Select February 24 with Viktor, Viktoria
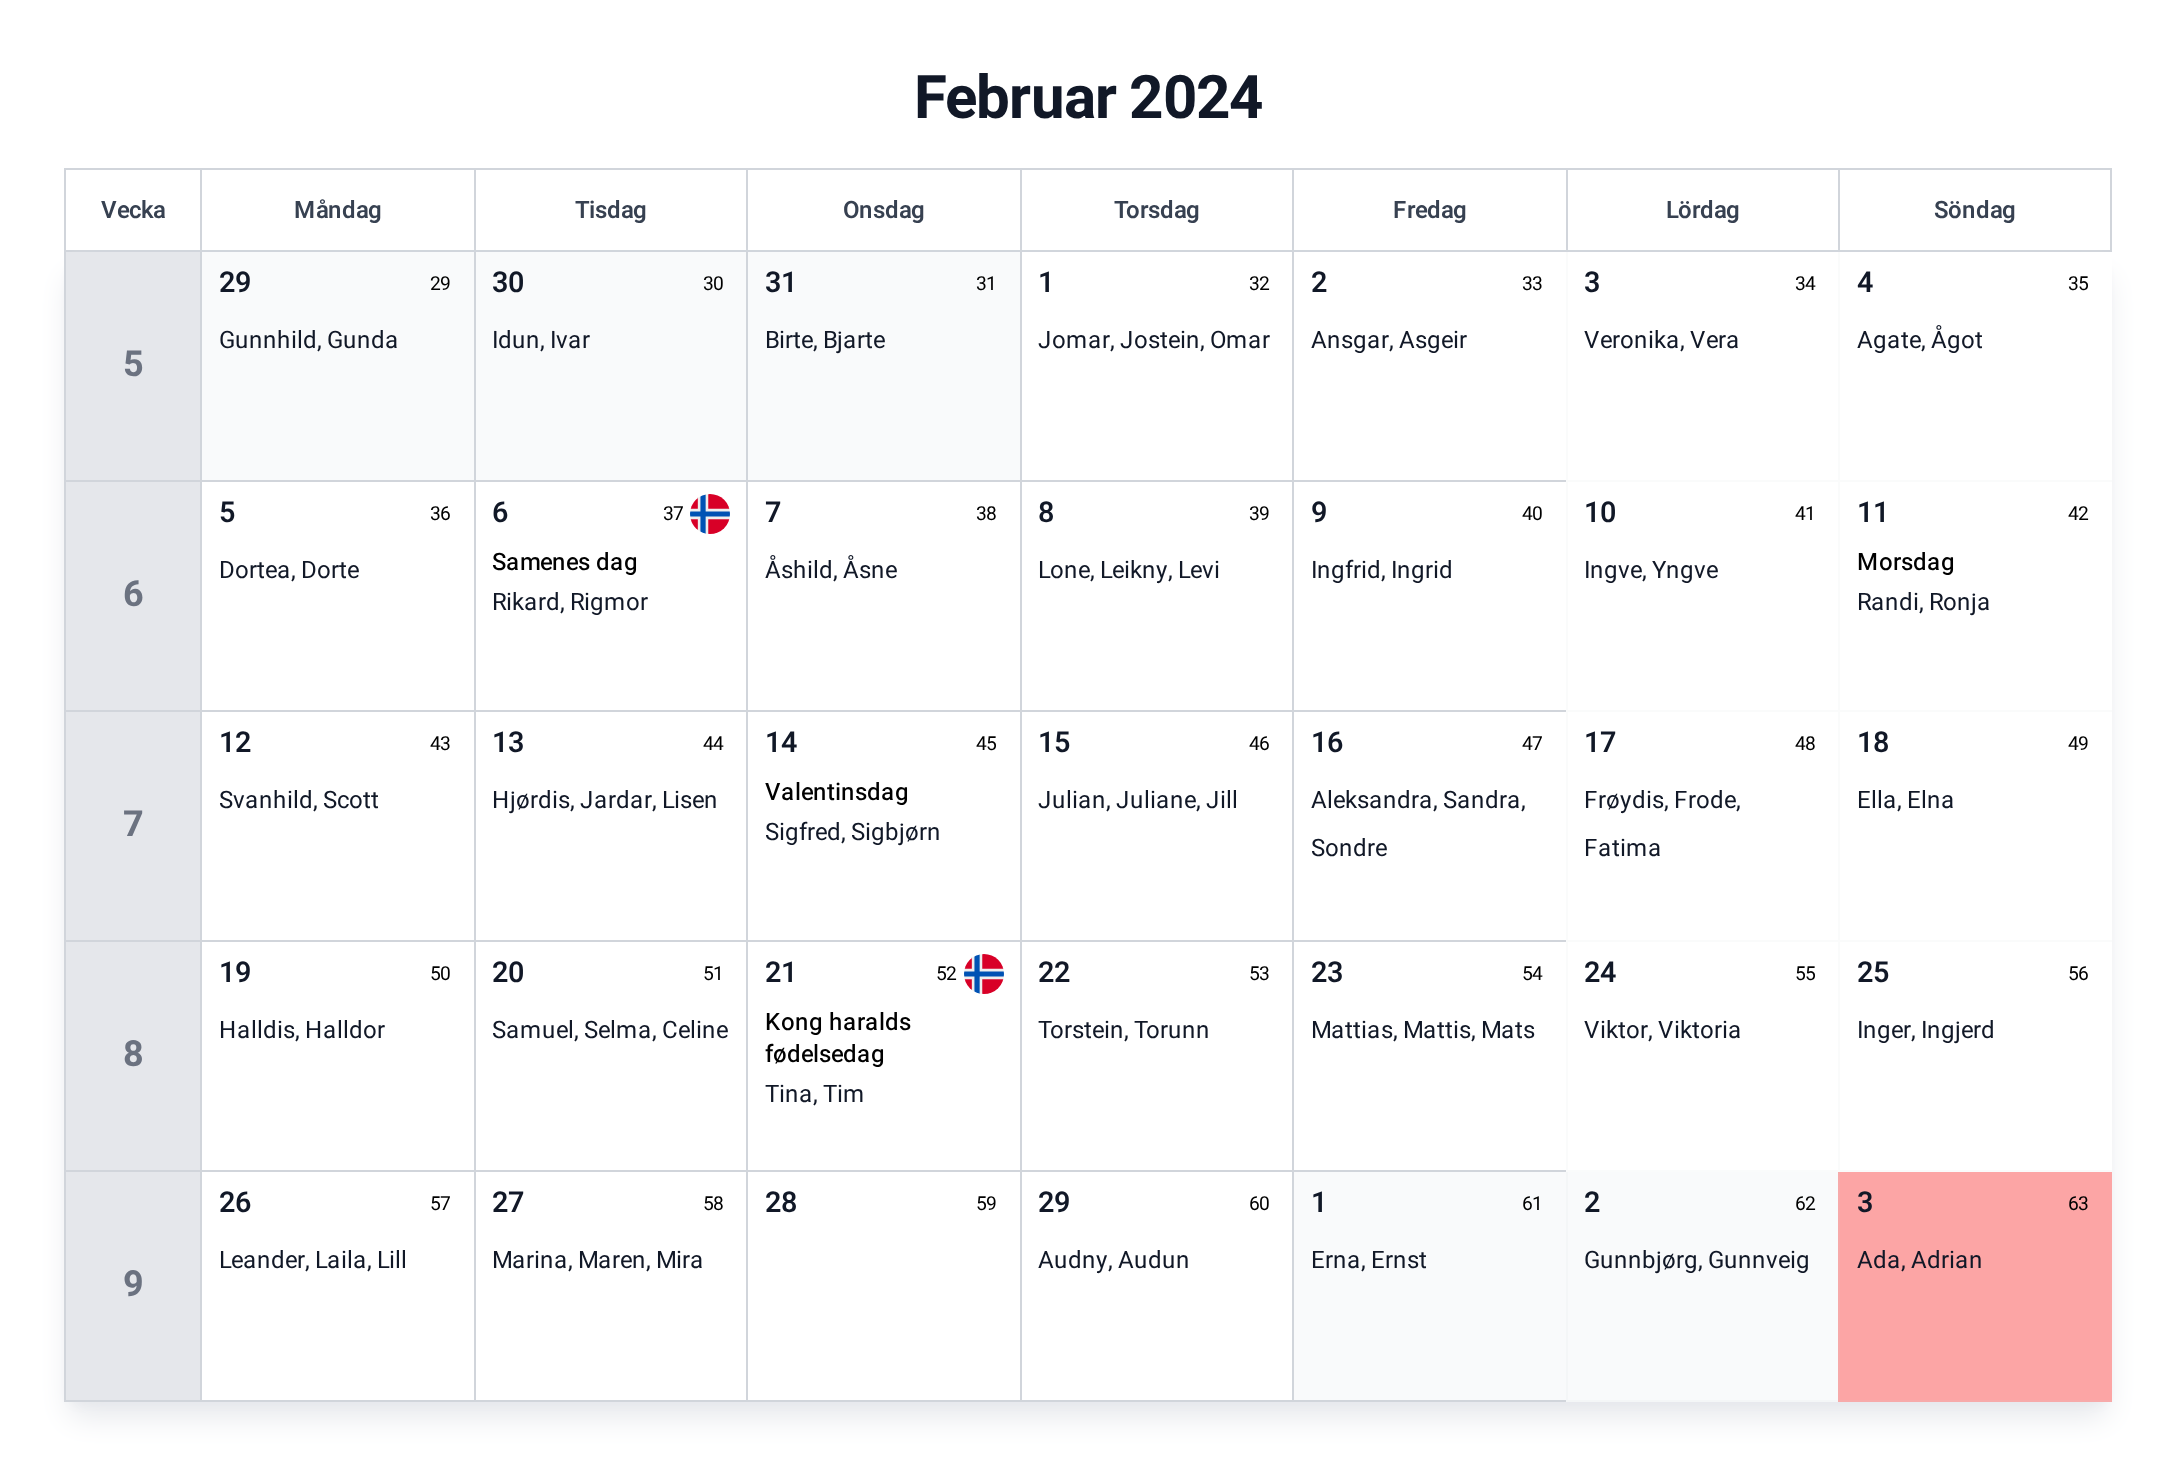The image size is (2176, 1466). click(x=1702, y=1056)
